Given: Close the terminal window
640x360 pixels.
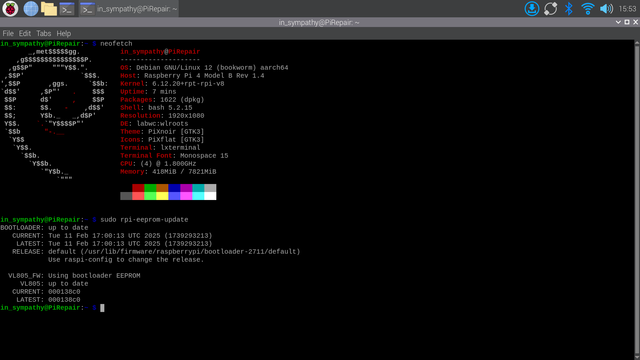Looking at the screenshot, I should coord(636,22).
